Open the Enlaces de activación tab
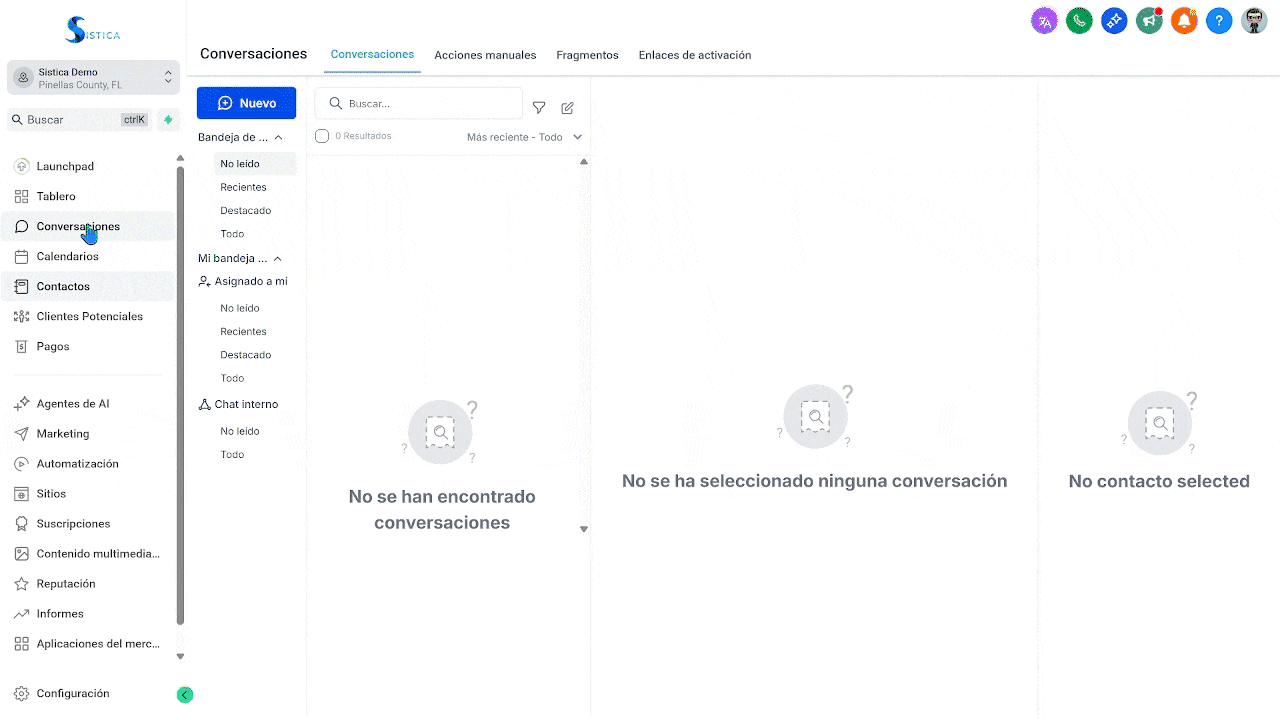The image size is (1280, 720). (x=695, y=55)
